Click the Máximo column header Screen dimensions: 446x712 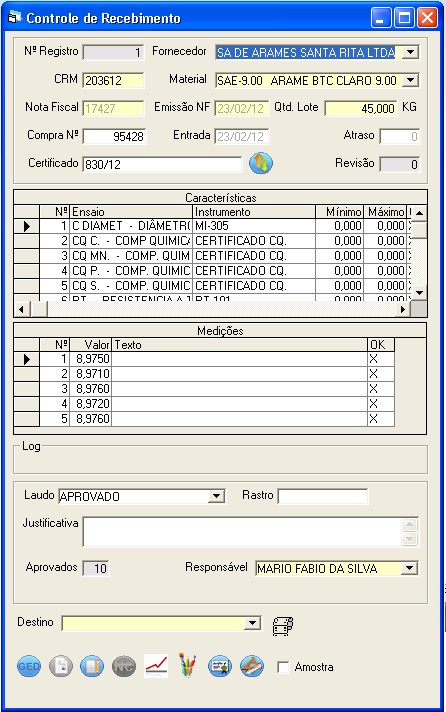pyautogui.click(x=385, y=212)
